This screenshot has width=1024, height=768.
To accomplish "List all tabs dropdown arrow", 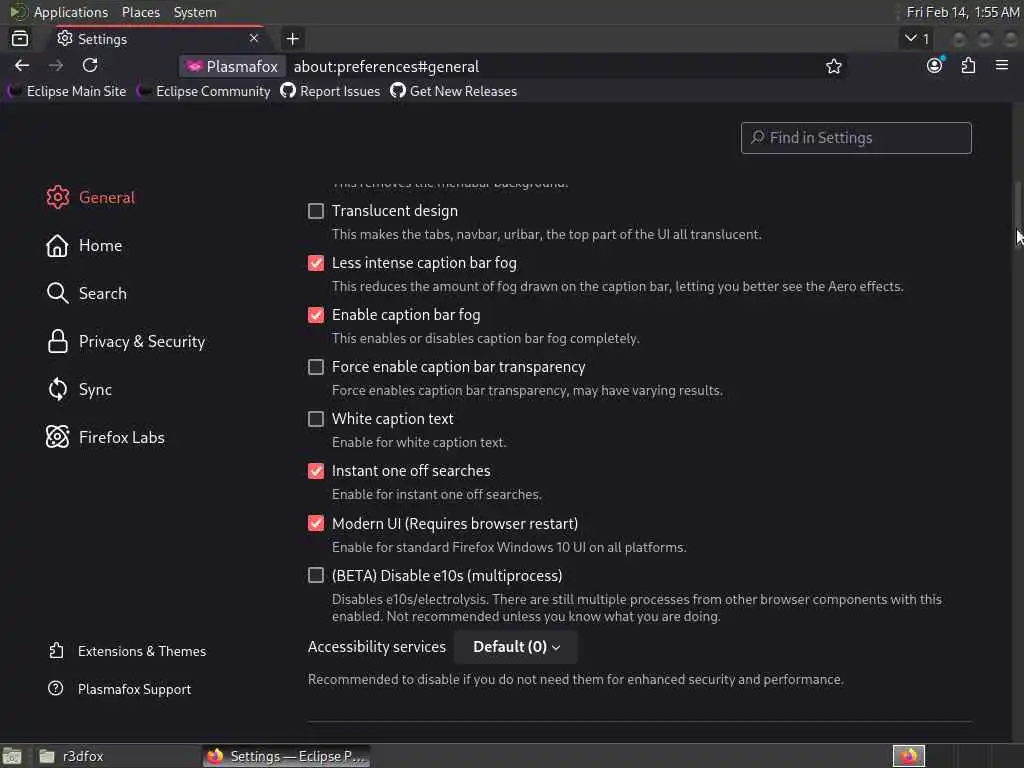I will pyautogui.click(x=917, y=39).
